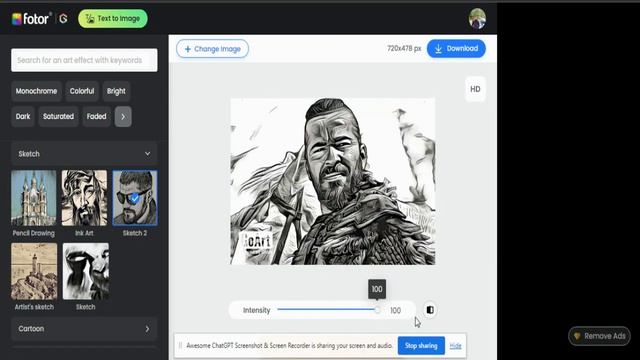
Task: Filter effects by Saturated tag
Action: tap(58, 117)
